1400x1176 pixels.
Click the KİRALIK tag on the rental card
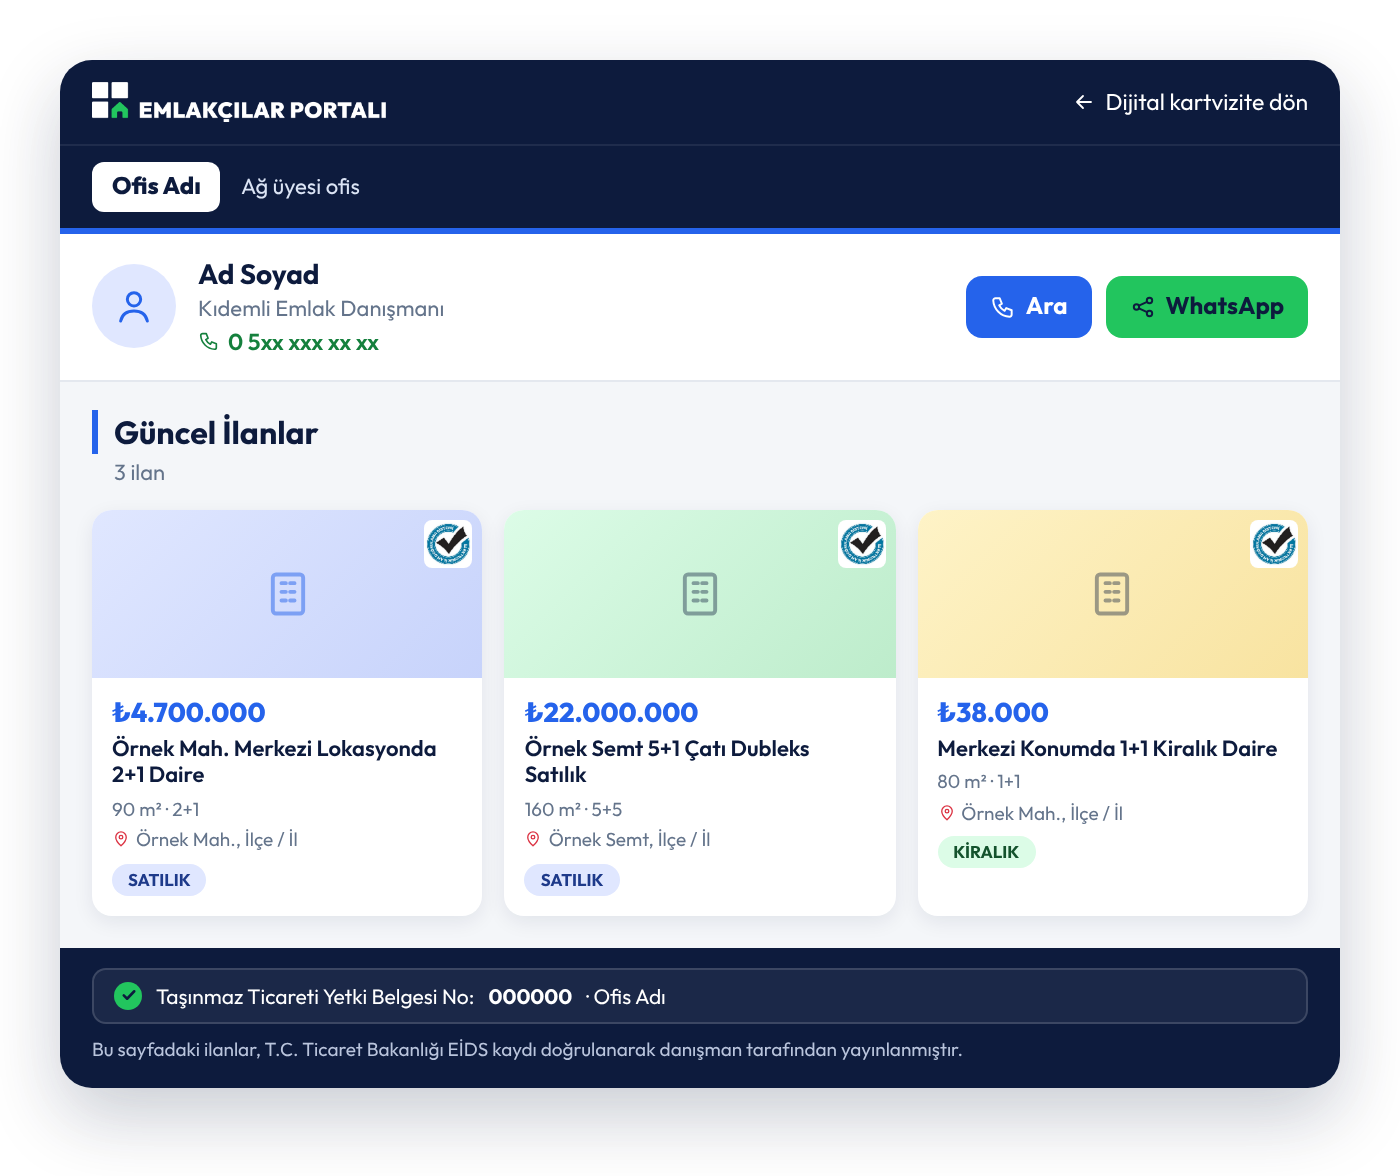coord(986,852)
